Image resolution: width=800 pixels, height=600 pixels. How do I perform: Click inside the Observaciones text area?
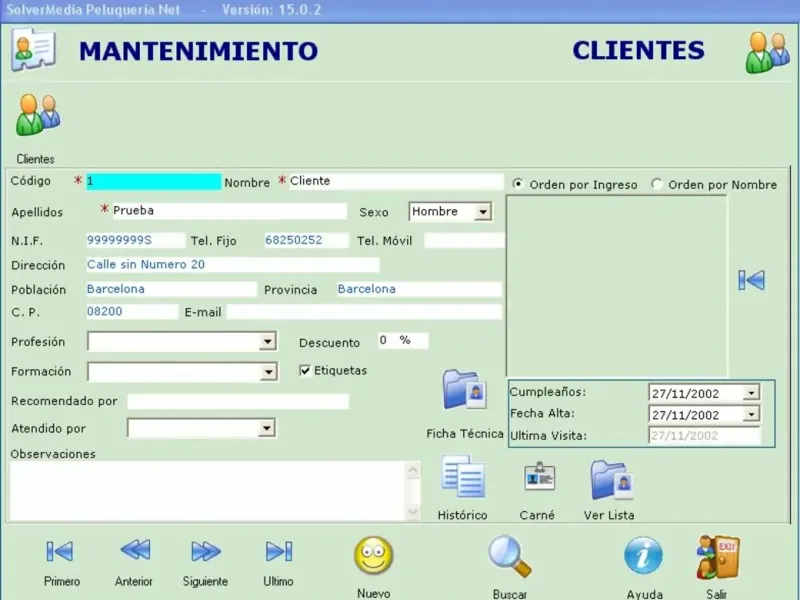[x=208, y=491]
